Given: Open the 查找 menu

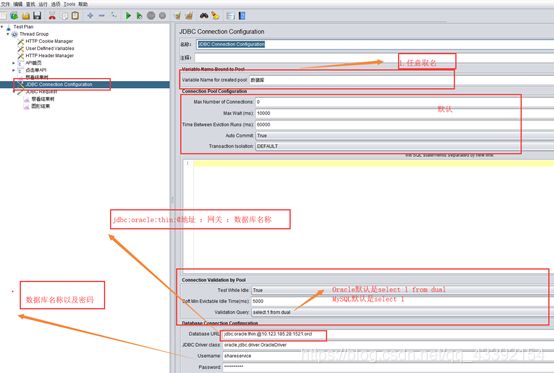Looking at the screenshot, I should [31, 4].
